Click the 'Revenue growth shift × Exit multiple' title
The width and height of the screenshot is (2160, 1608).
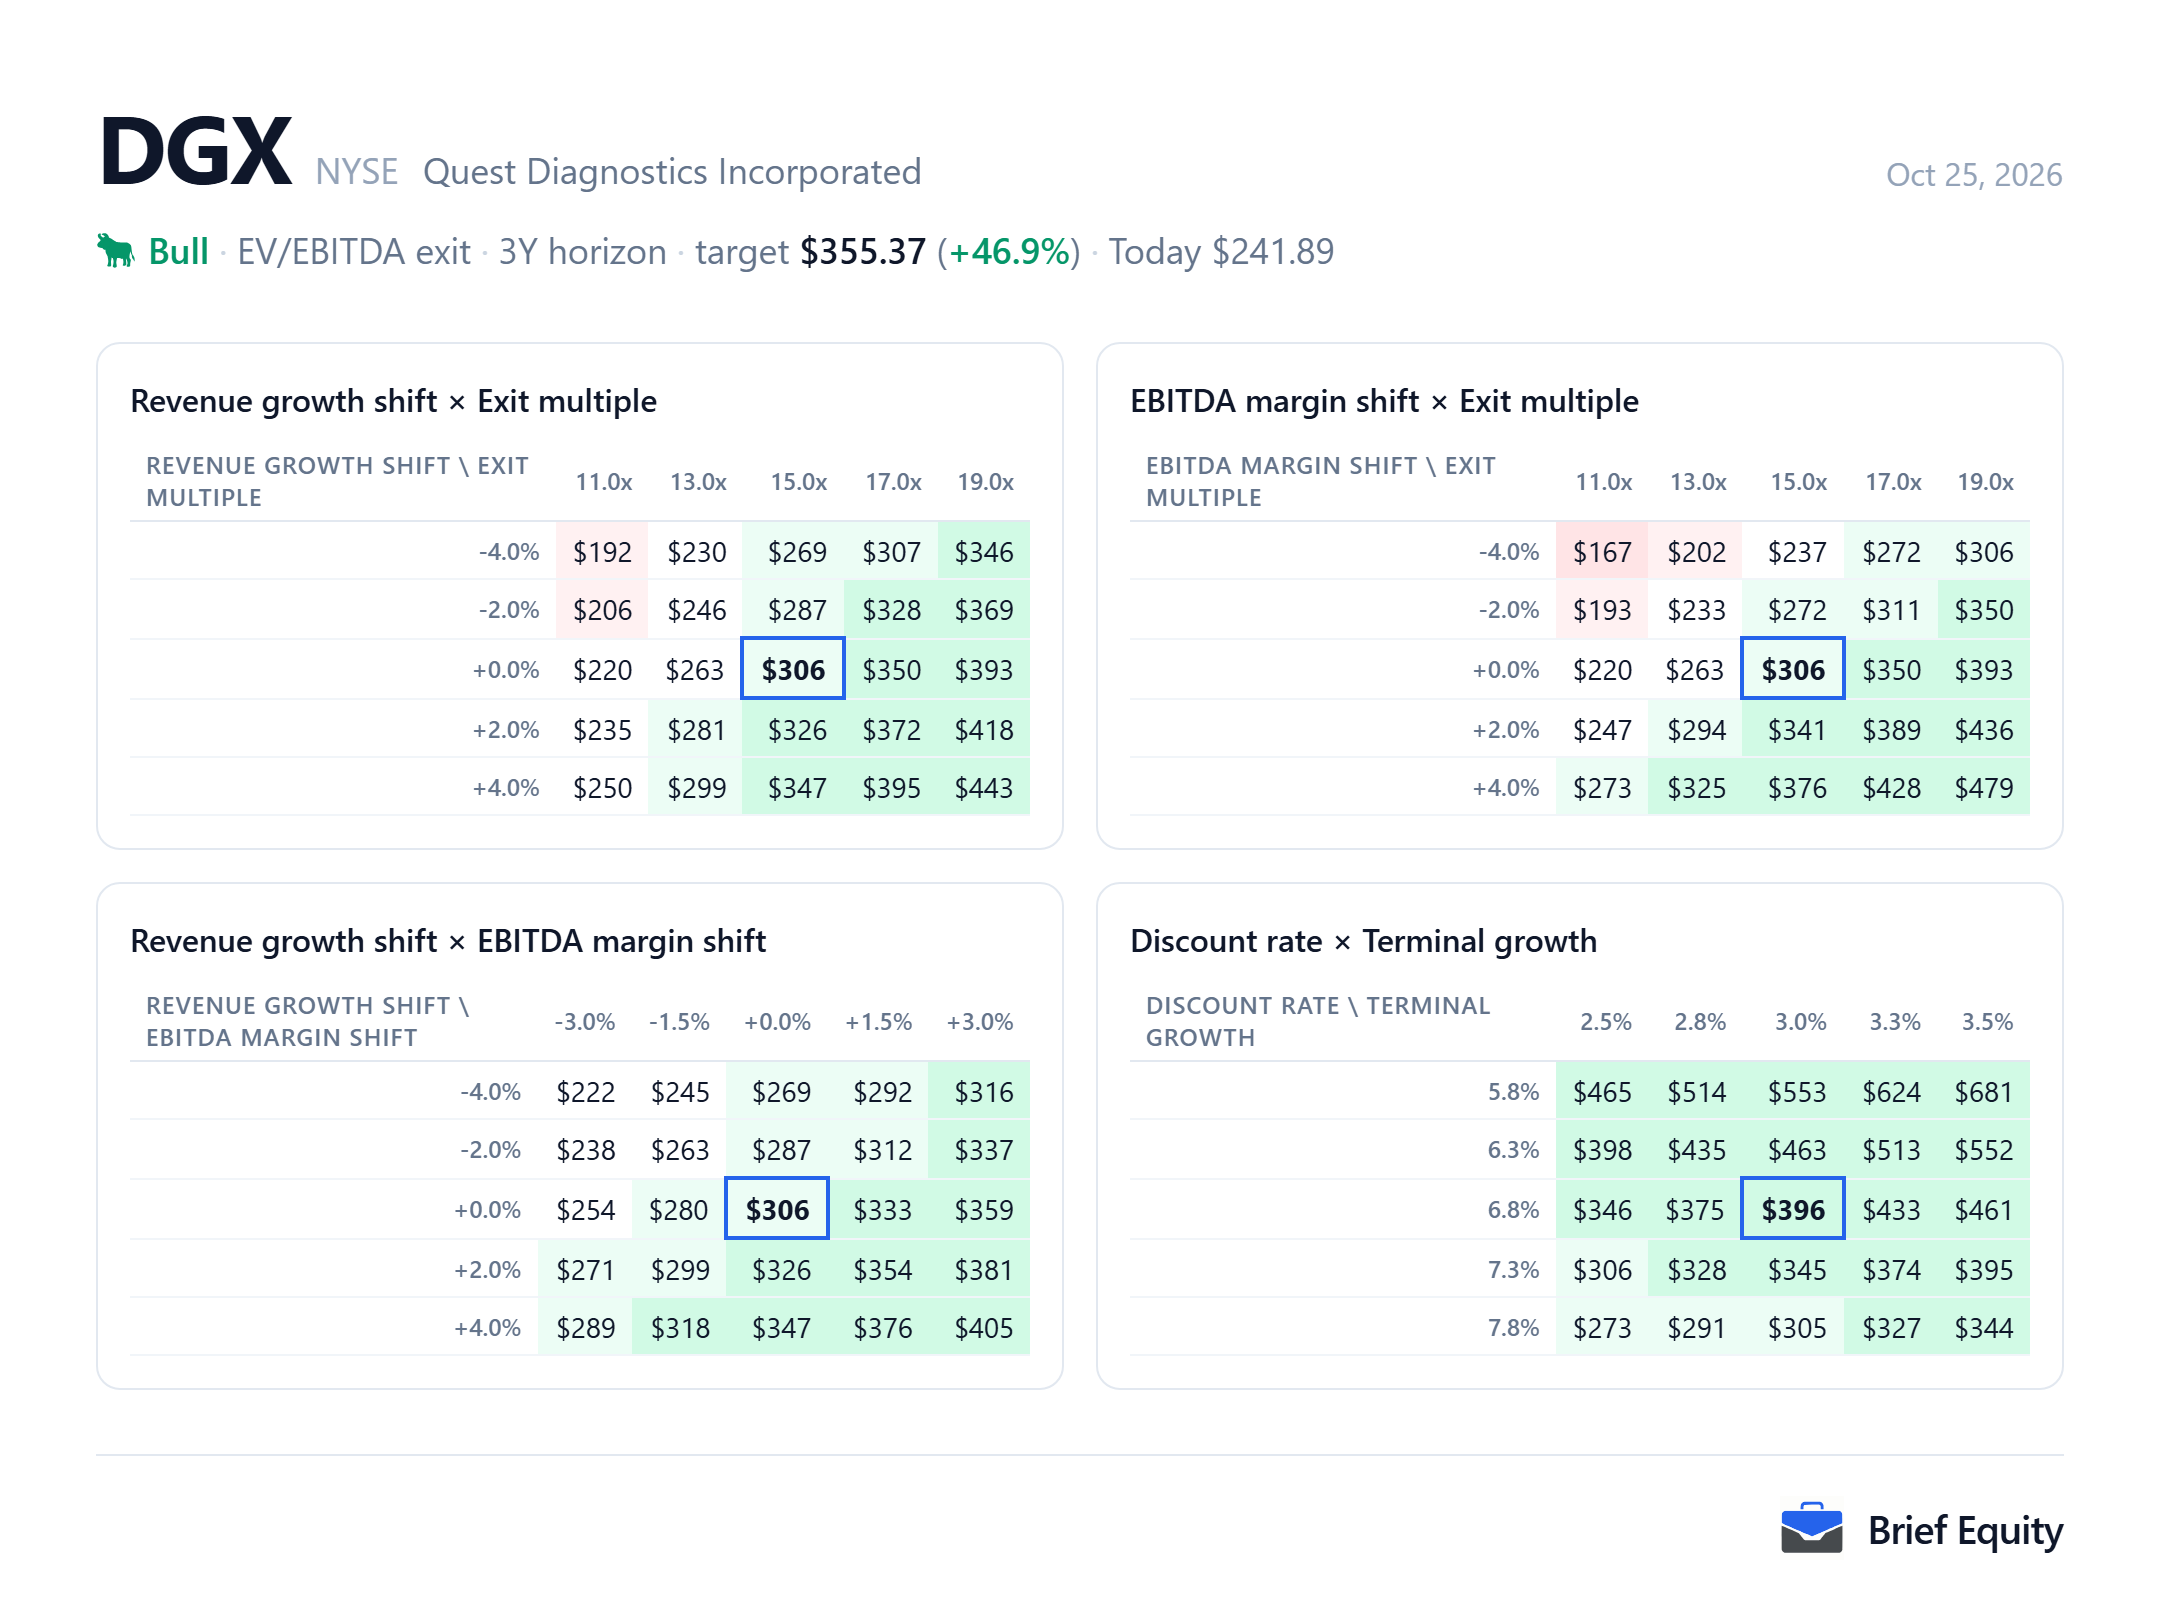(394, 401)
